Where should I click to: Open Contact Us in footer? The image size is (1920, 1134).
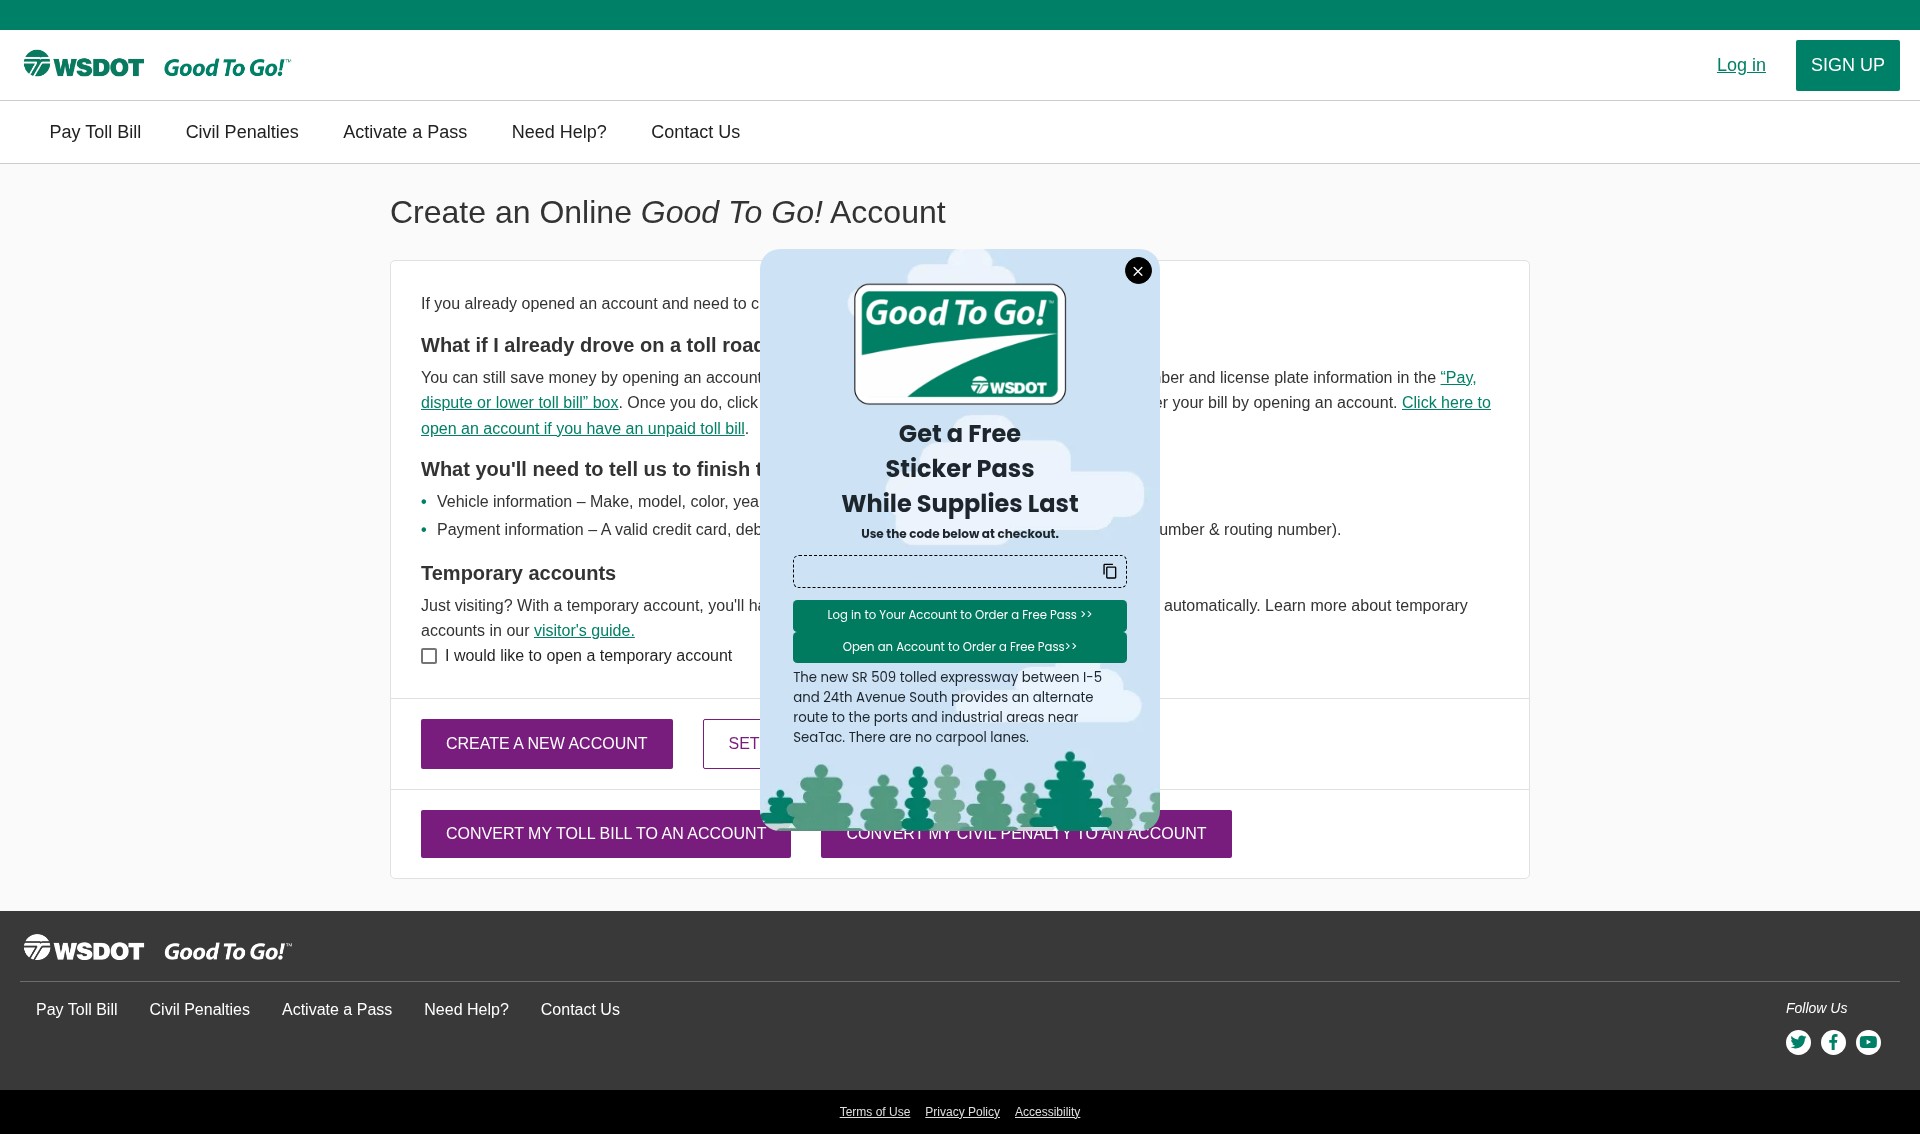pyautogui.click(x=580, y=1010)
